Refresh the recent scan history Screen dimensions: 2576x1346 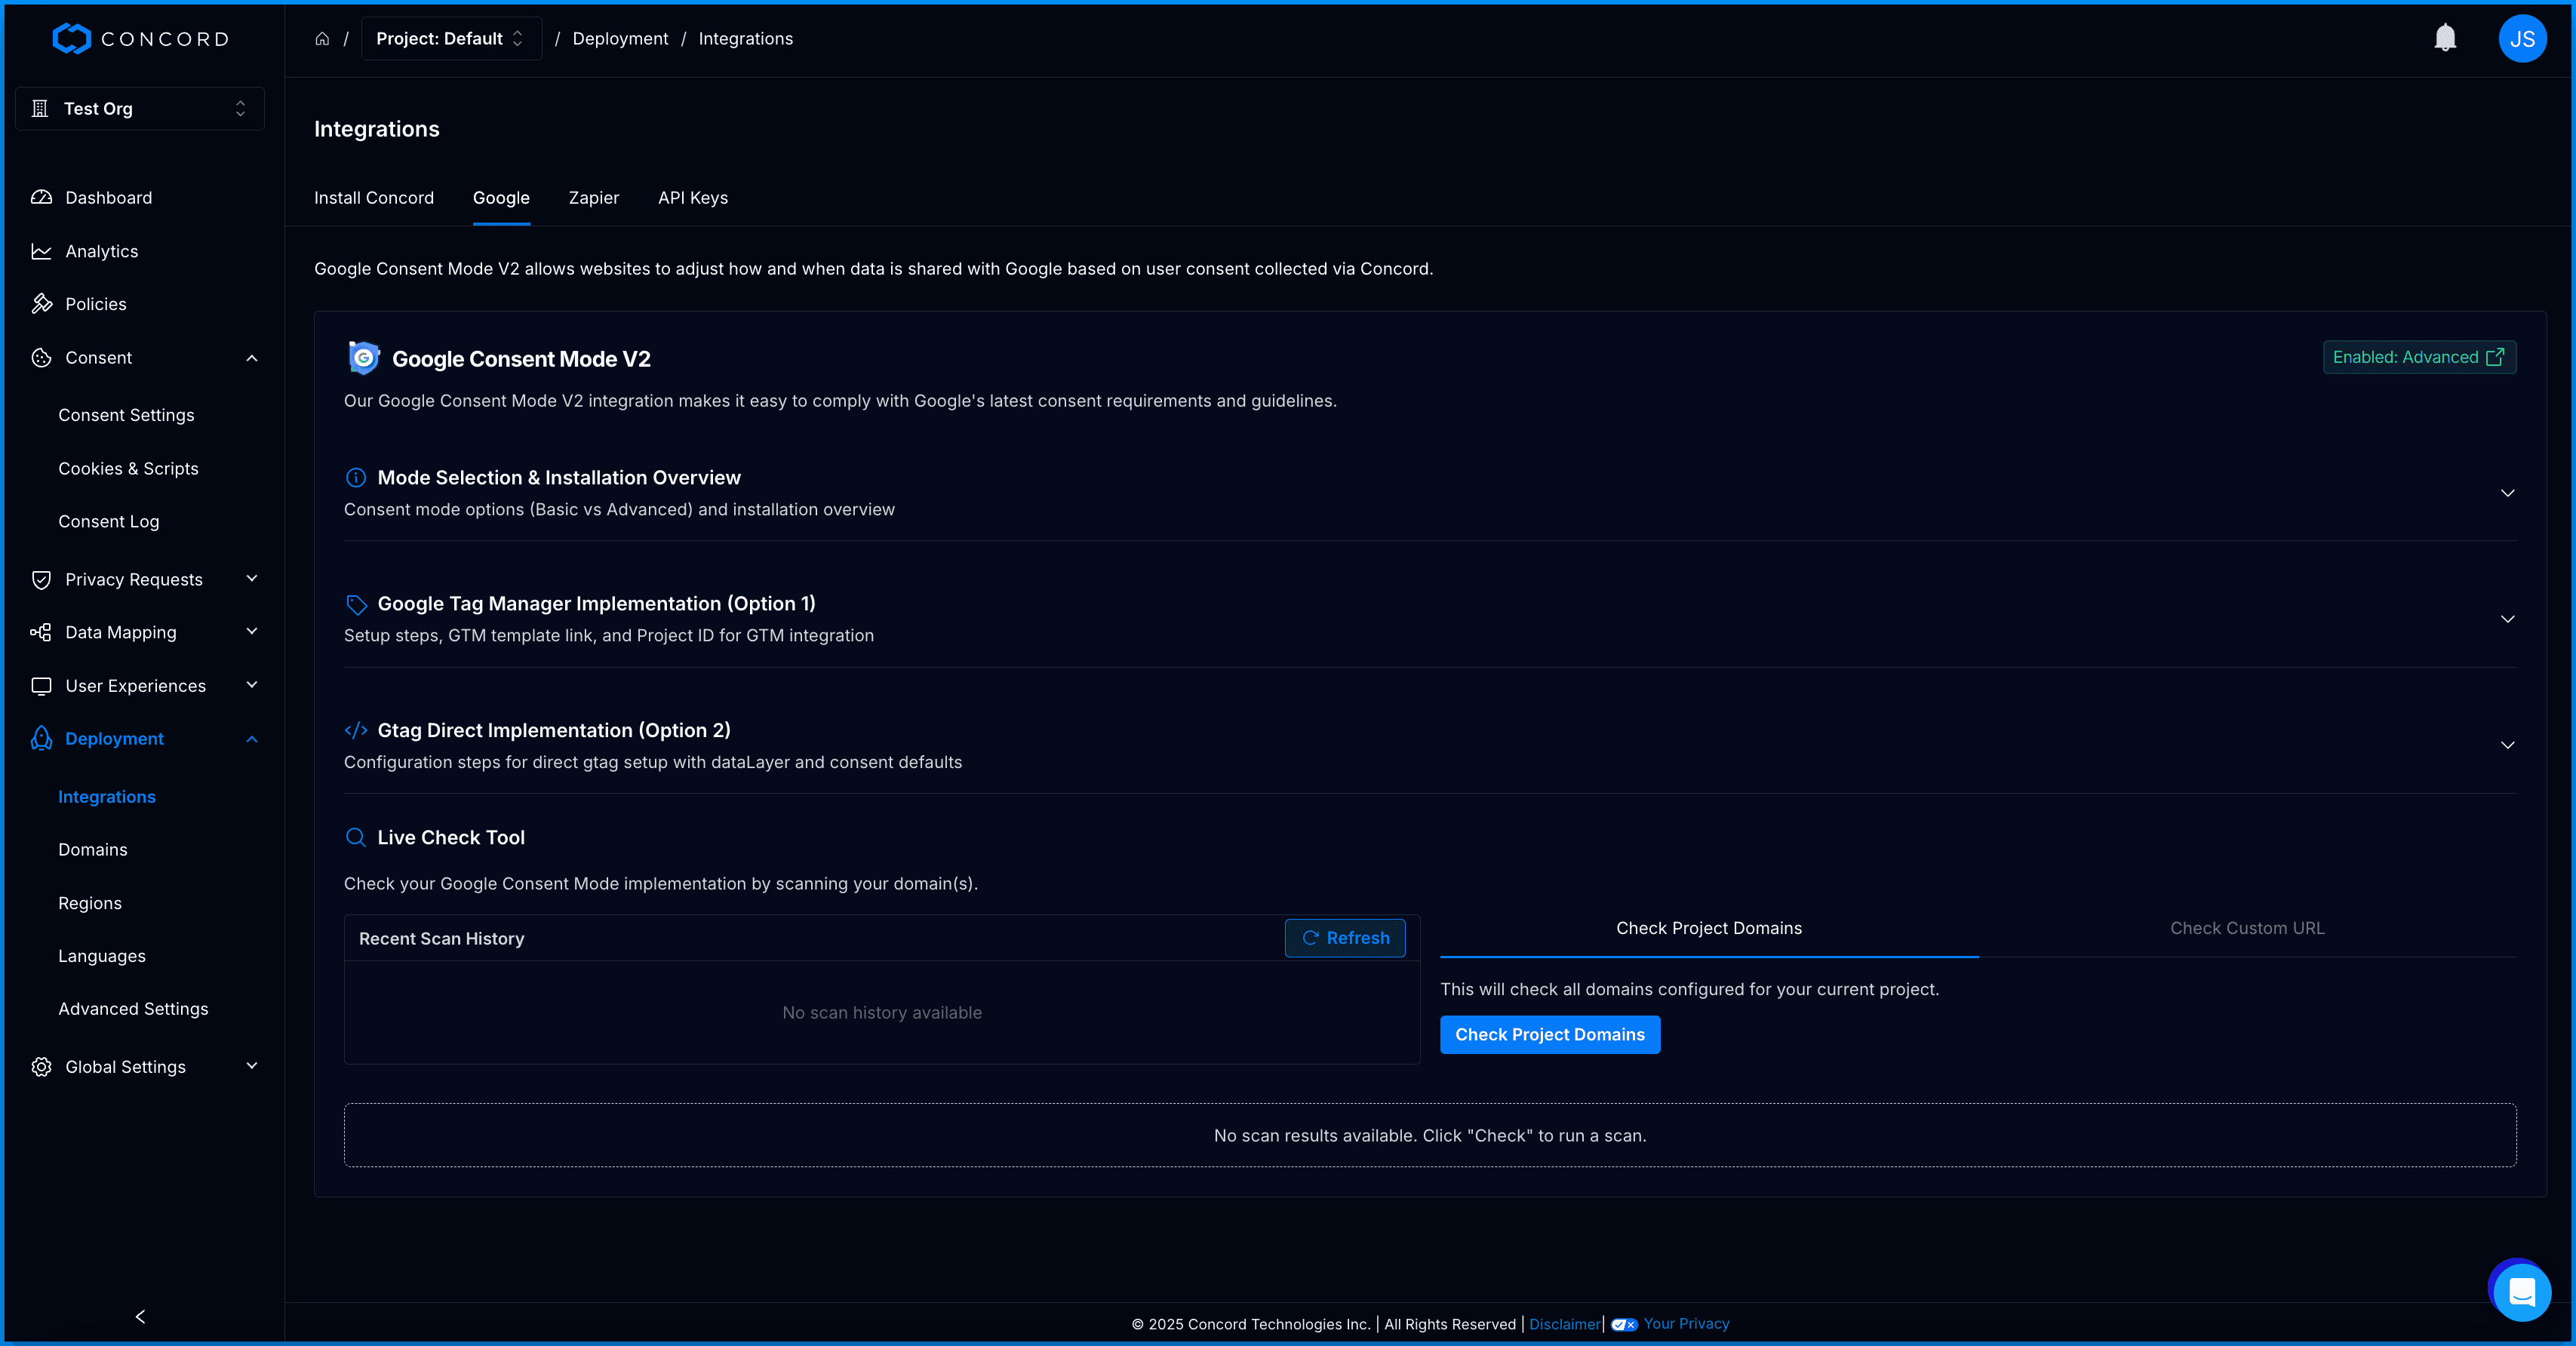point(1344,938)
